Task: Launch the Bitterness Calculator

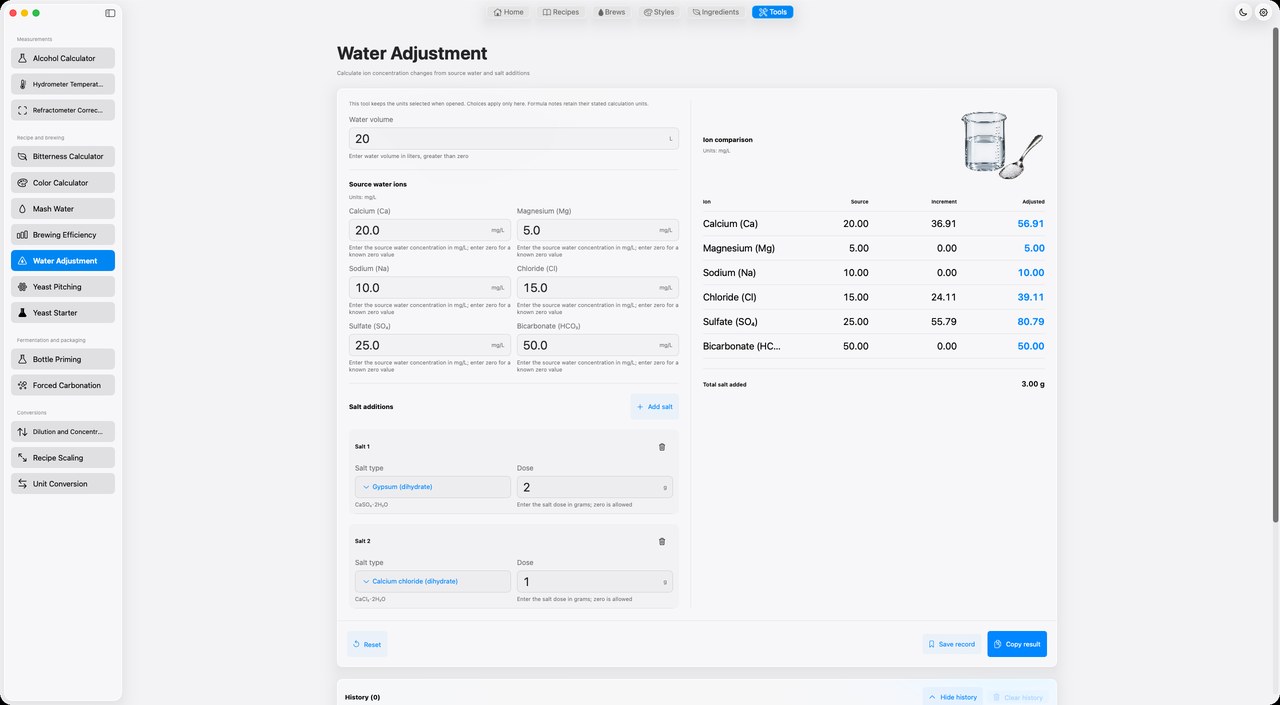Action: click(63, 156)
